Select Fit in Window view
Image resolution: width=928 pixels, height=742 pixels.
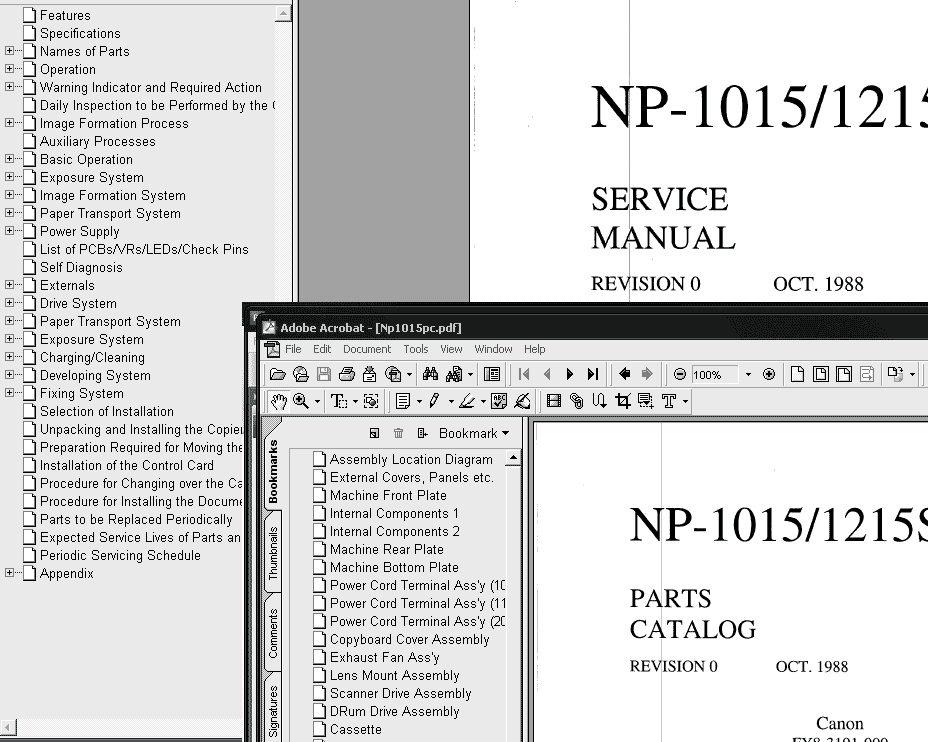[x=821, y=374]
